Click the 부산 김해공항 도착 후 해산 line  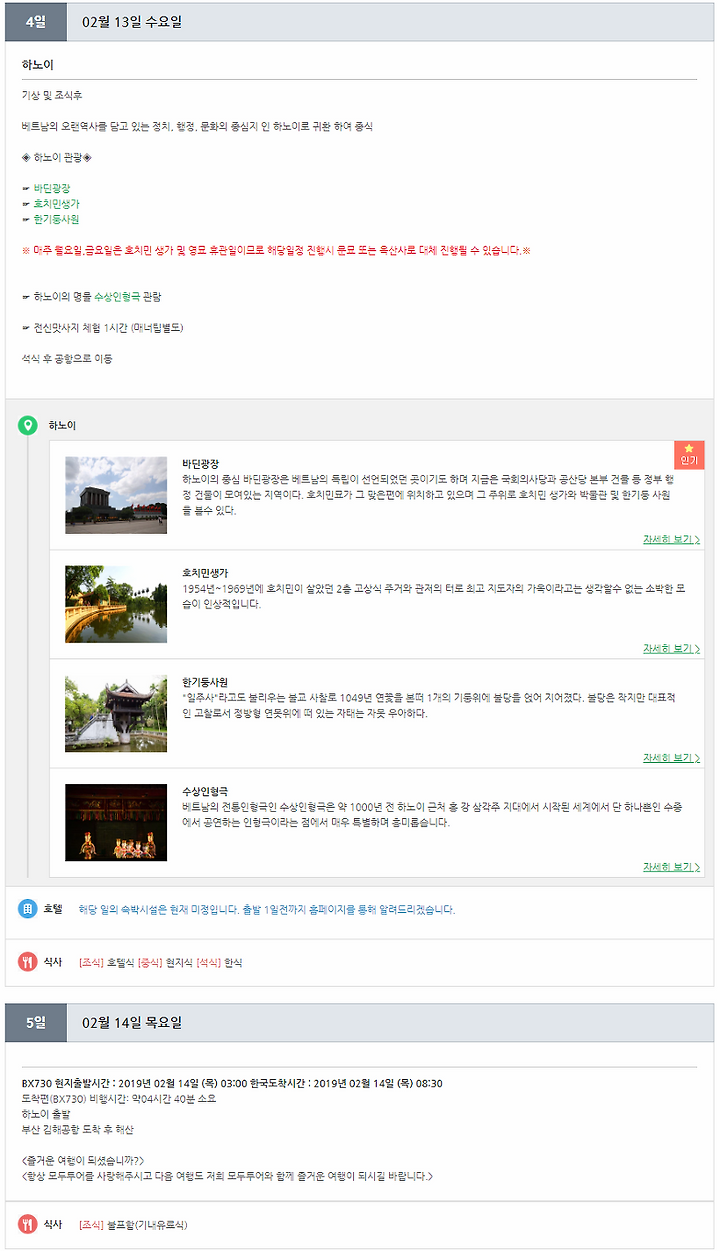click(x=77, y=1130)
